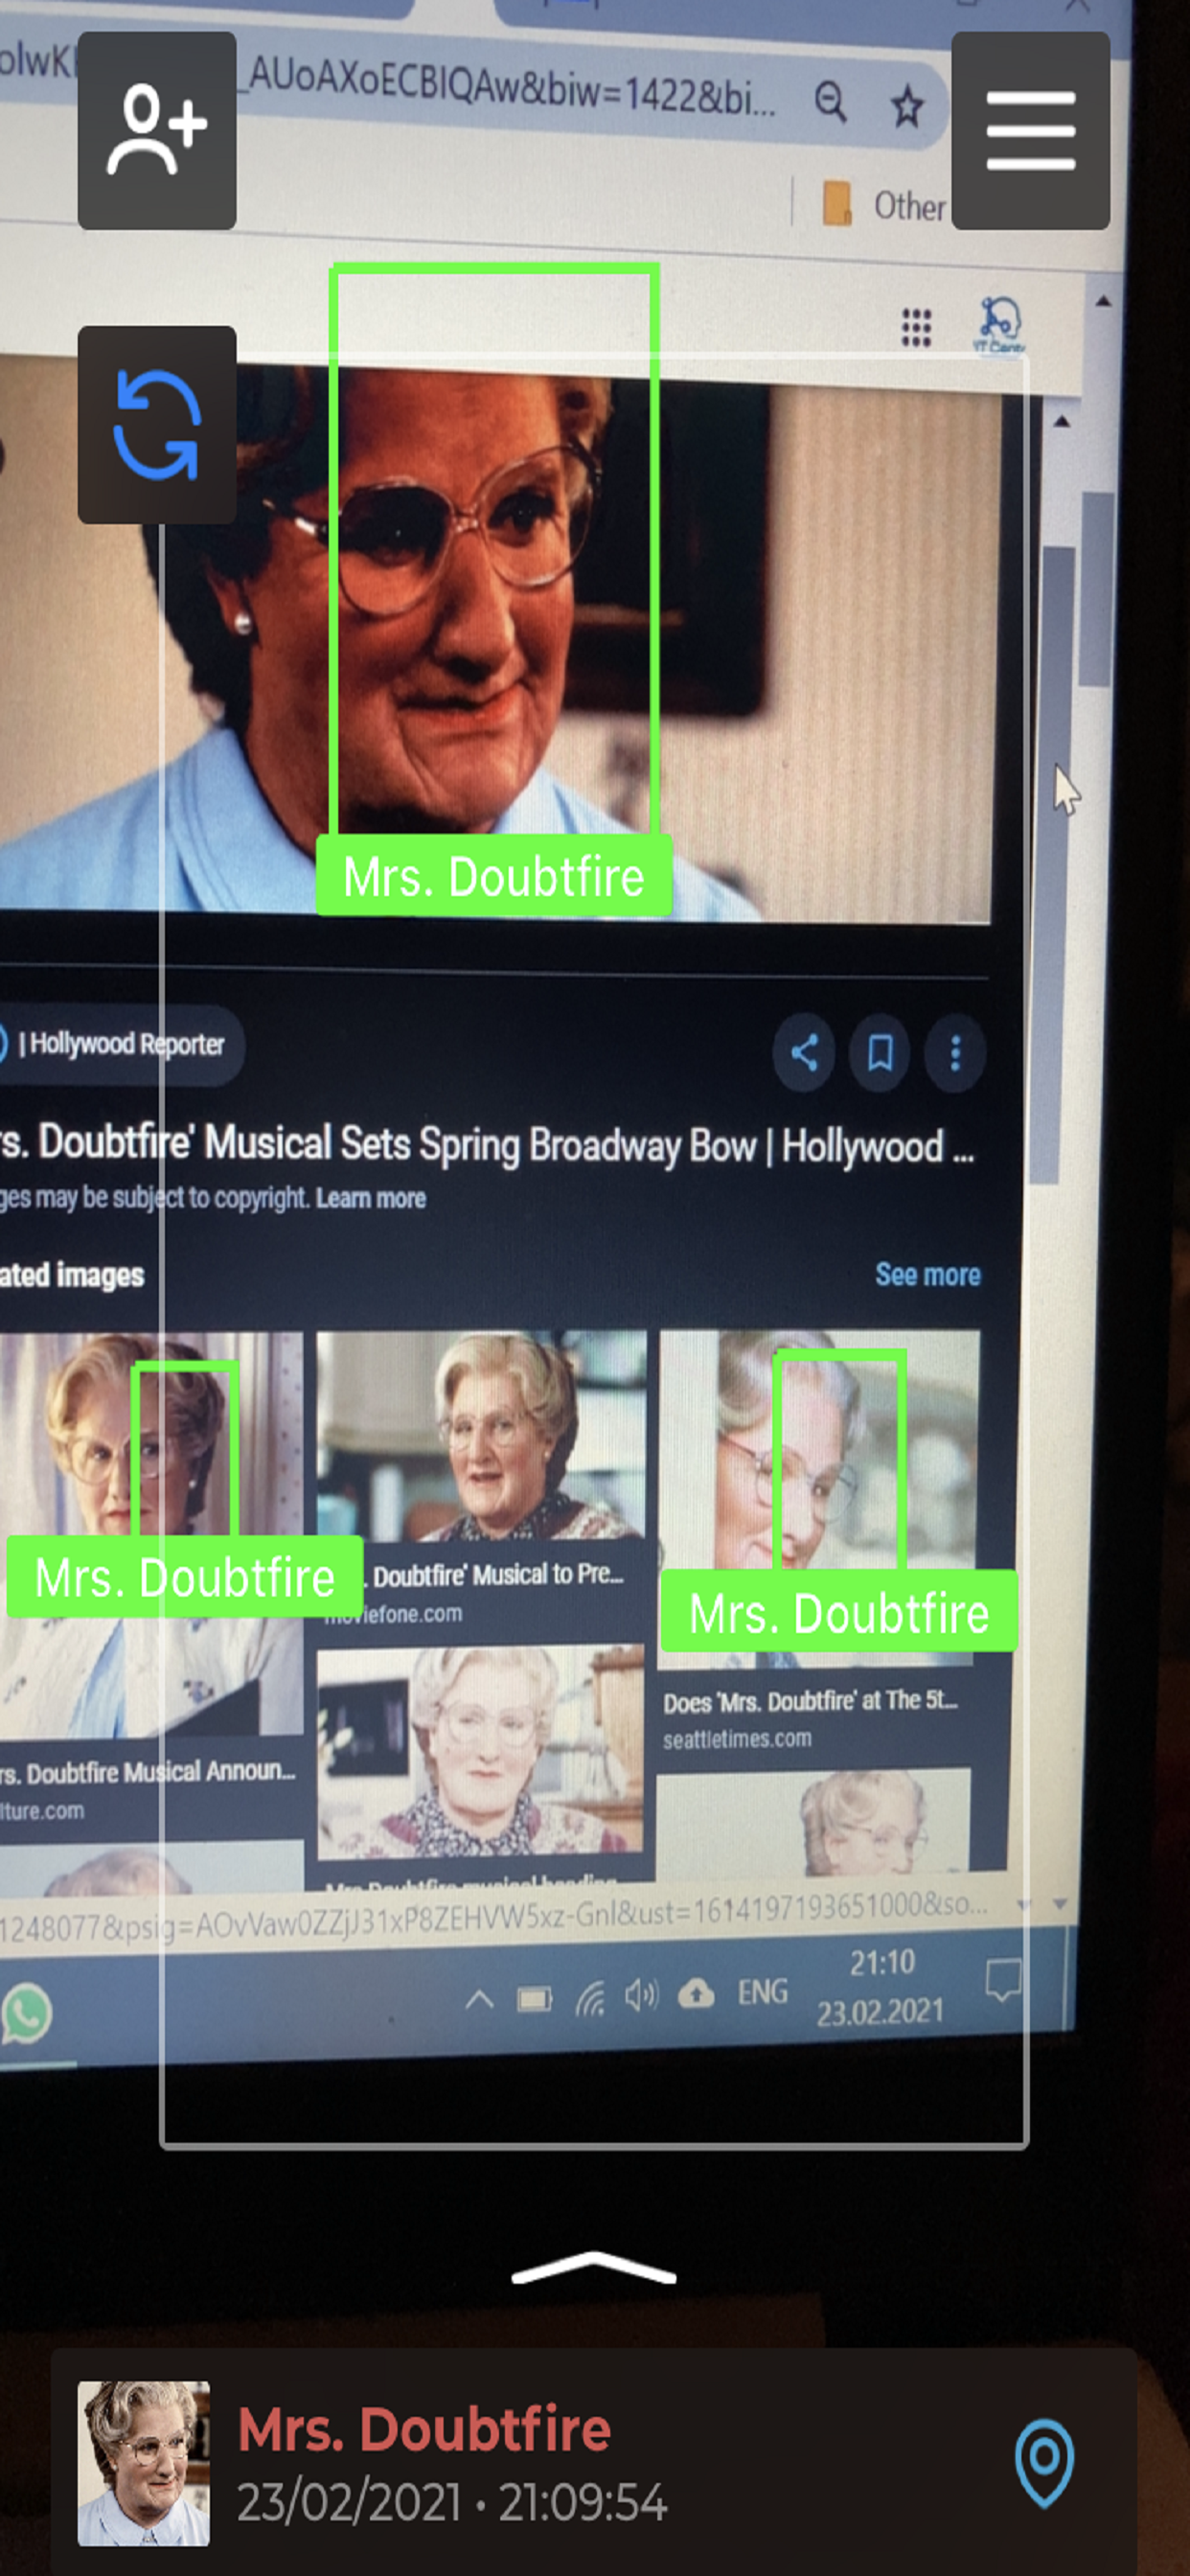1190x2576 pixels.
Task: Open the moviefone.com related image
Action: 481,1436
